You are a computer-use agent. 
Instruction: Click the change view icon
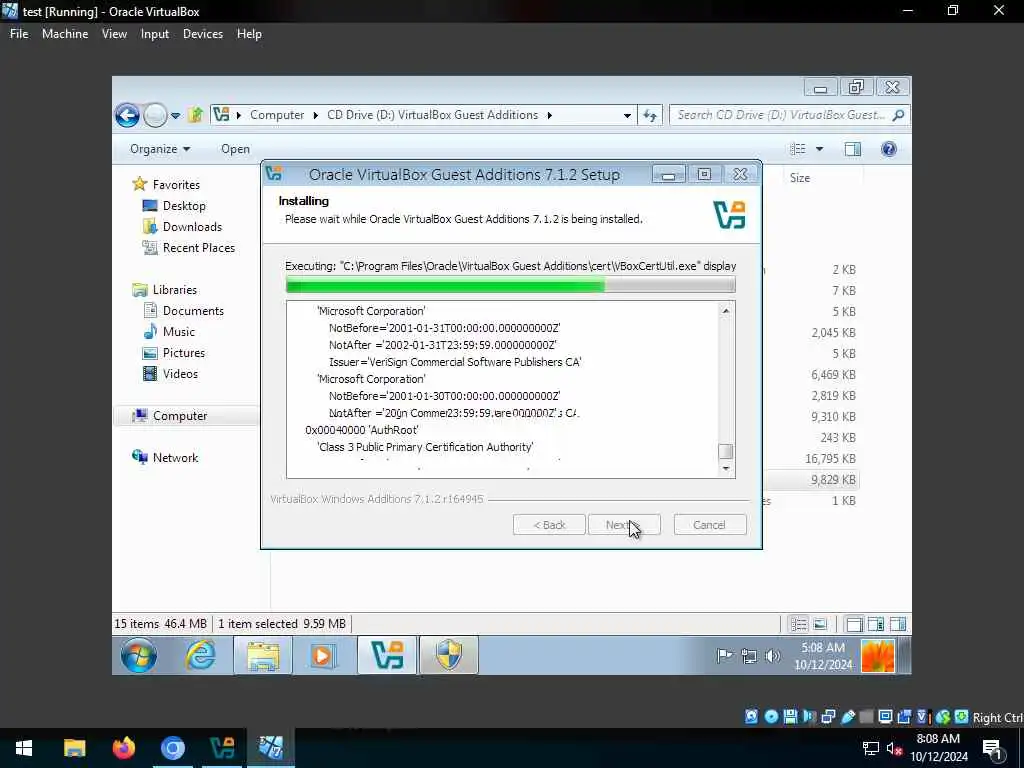[798, 149]
